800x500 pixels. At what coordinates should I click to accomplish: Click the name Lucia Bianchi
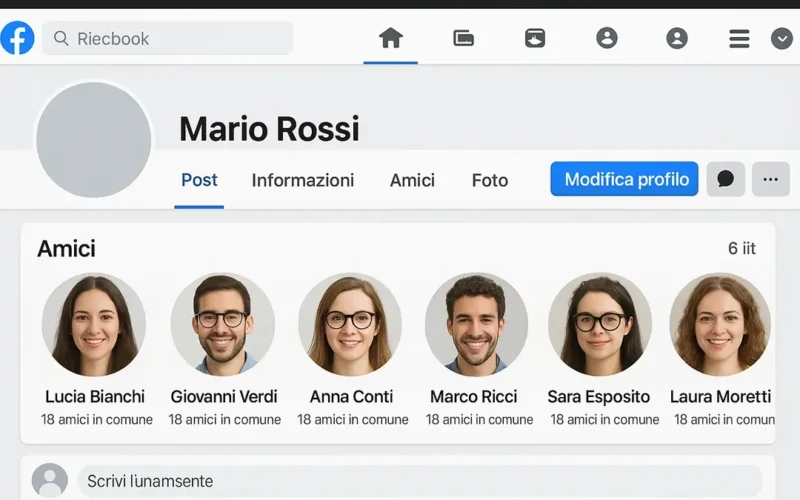point(95,396)
